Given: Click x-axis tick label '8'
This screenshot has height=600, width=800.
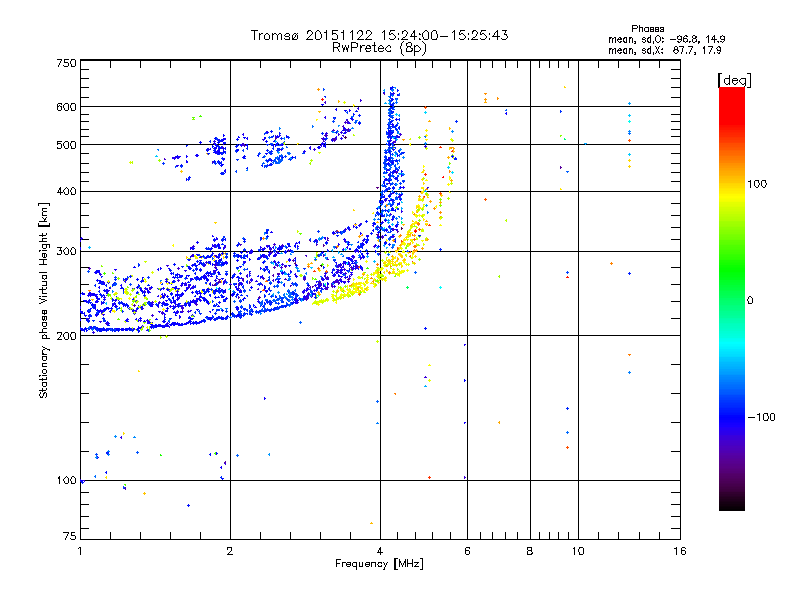Looking at the screenshot, I should coord(530,551).
